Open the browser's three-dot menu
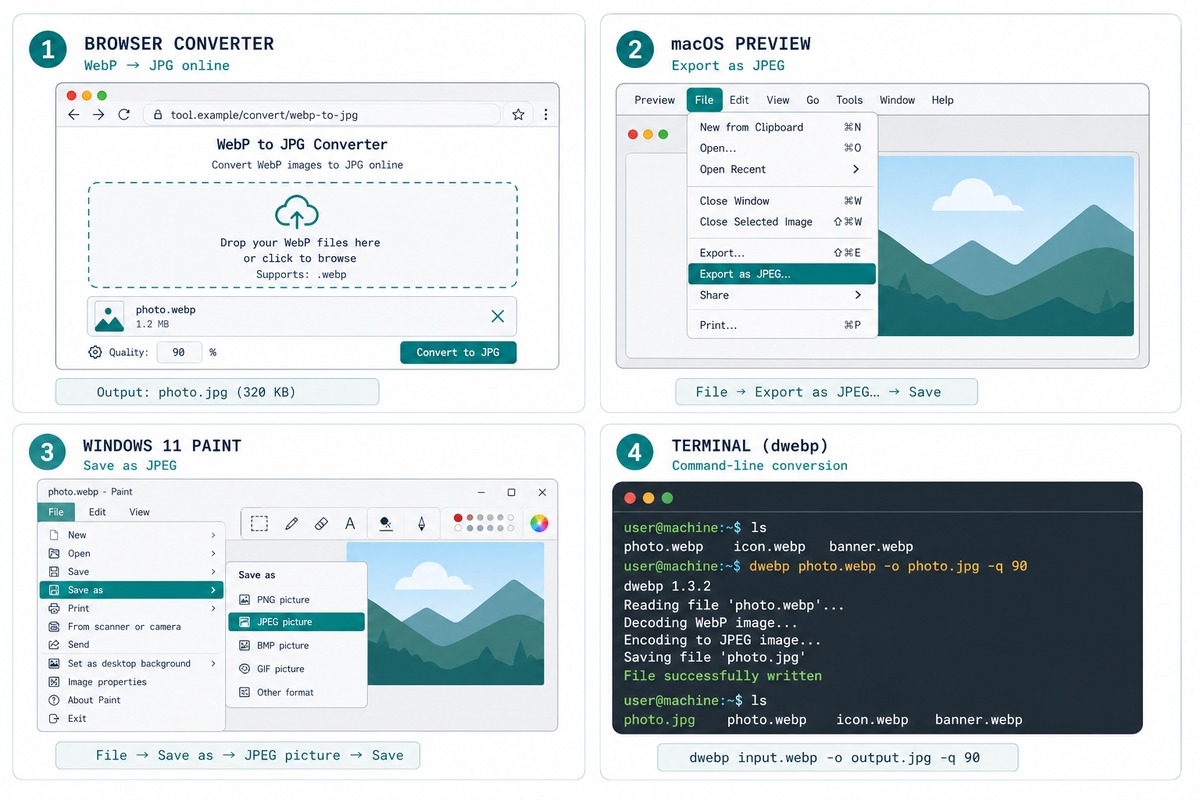The height and width of the screenshot is (800, 1200). 545,115
